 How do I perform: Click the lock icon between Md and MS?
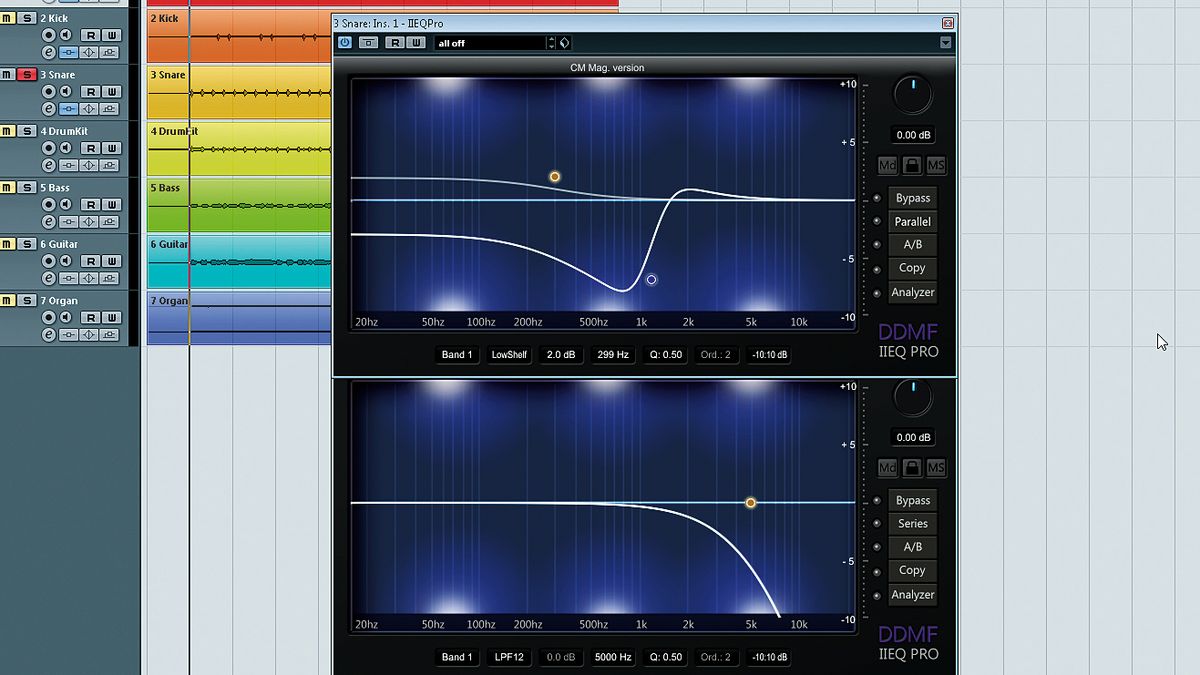(x=911, y=165)
